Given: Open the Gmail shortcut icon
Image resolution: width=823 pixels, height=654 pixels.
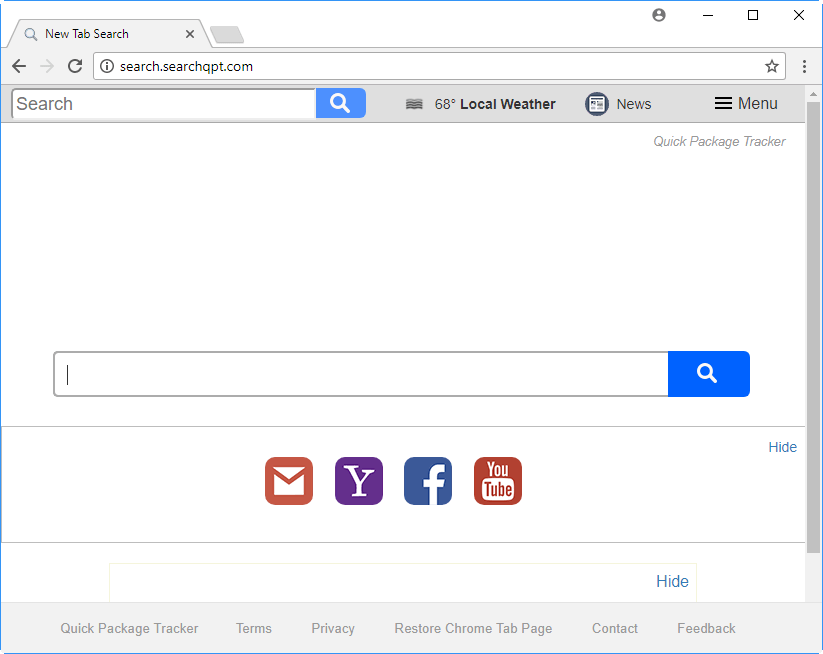Looking at the screenshot, I should [289, 481].
